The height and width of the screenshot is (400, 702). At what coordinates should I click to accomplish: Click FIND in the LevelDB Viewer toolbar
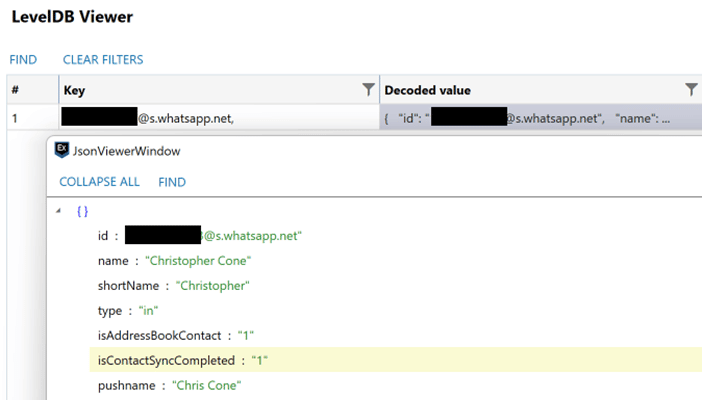point(23,60)
